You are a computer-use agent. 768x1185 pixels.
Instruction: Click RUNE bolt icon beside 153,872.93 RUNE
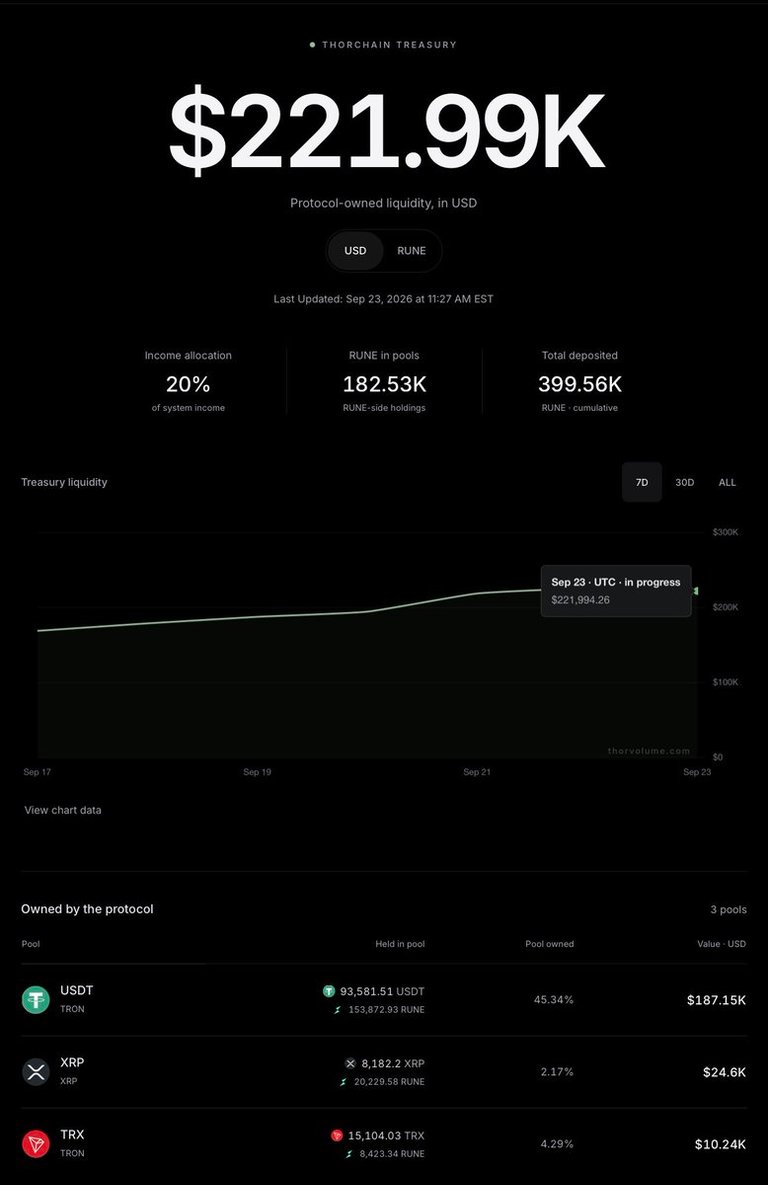point(338,1010)
